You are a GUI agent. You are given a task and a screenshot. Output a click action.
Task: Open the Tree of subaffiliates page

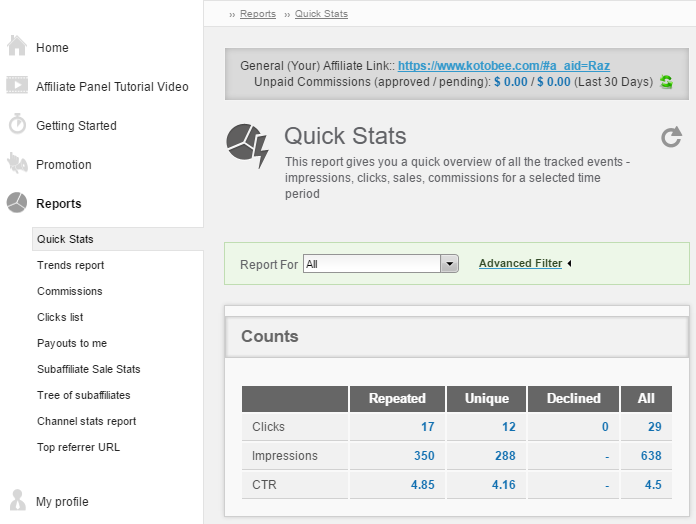(x=83, y=395)
